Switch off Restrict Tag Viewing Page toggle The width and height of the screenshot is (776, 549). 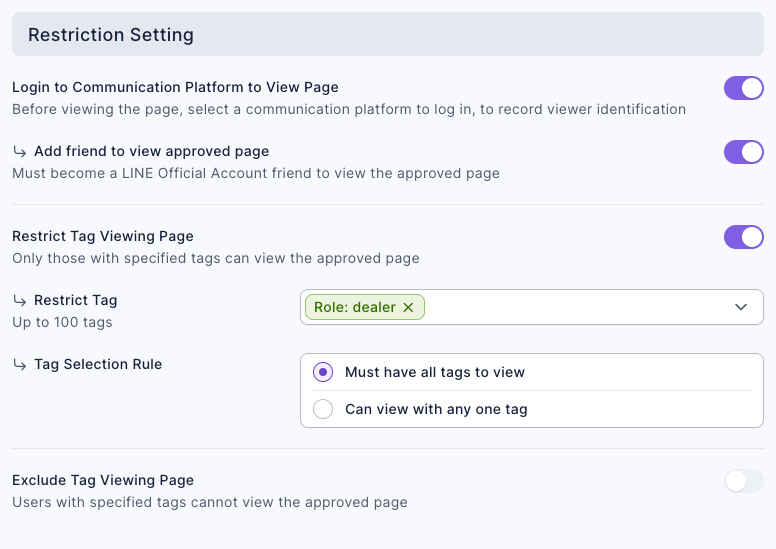coord(743,237)
